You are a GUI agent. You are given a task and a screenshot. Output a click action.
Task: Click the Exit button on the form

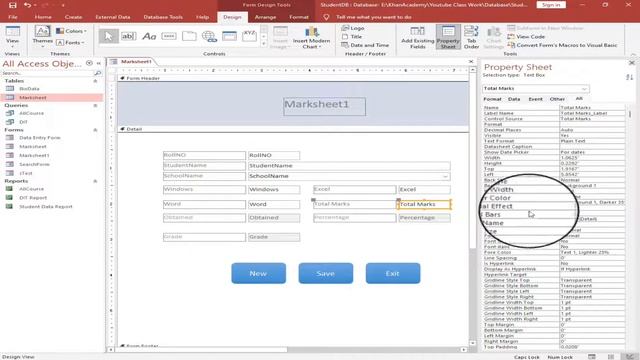tap(393, 273)
